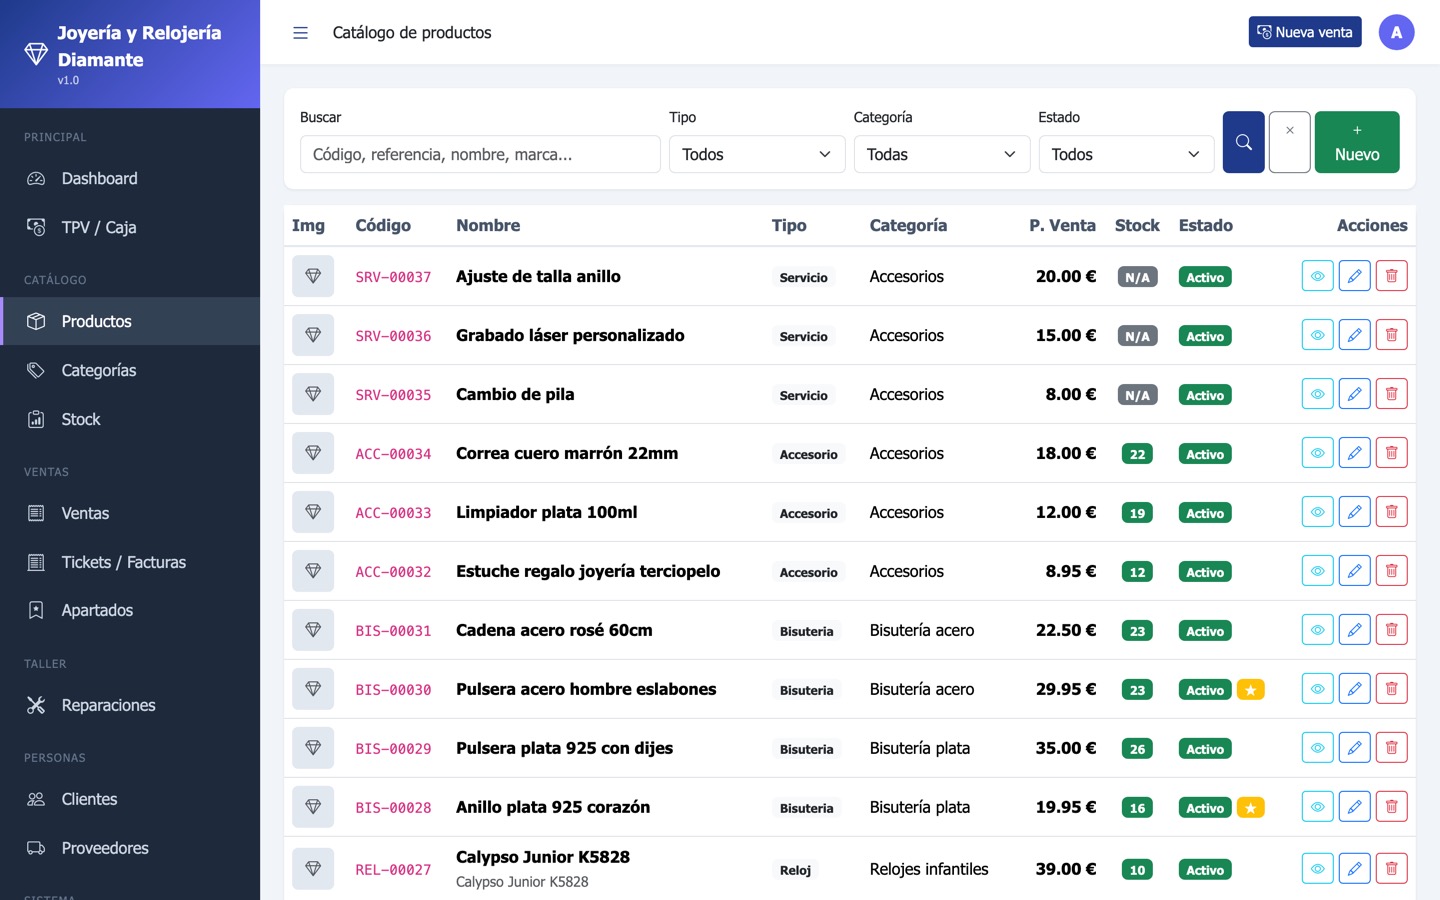Delete Ajuste de talla anillo product
This screenshot has width=1440, height=900.
(1391, 276)
